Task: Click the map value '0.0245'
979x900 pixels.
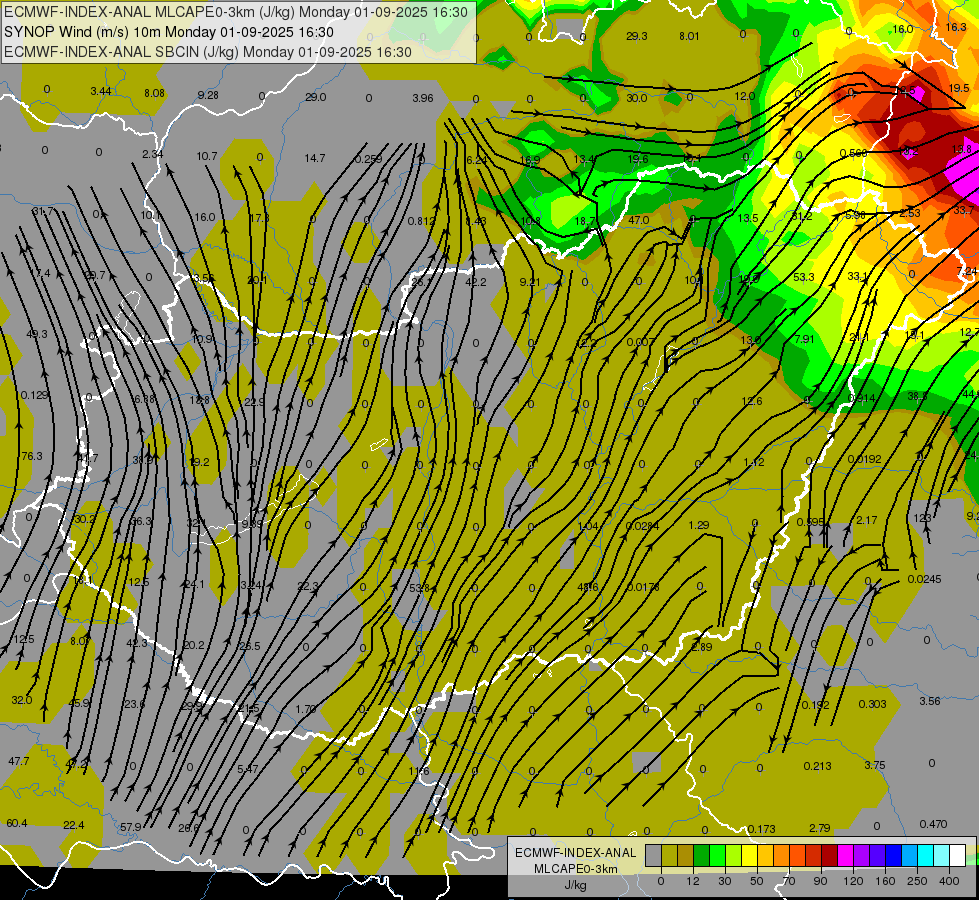Action: [x=925, y=579]
